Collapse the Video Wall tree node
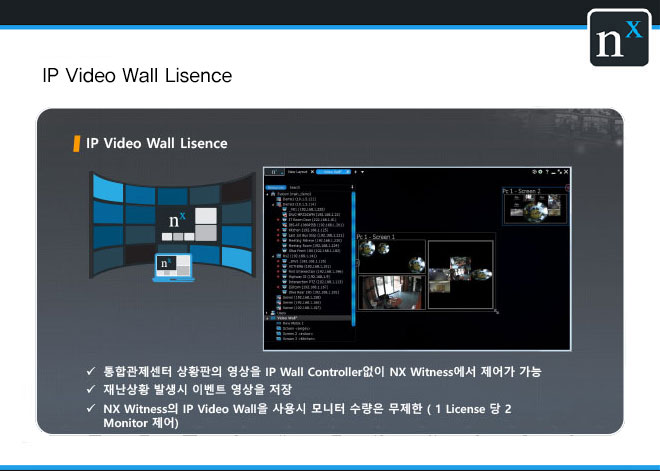 tap(267, 318)
